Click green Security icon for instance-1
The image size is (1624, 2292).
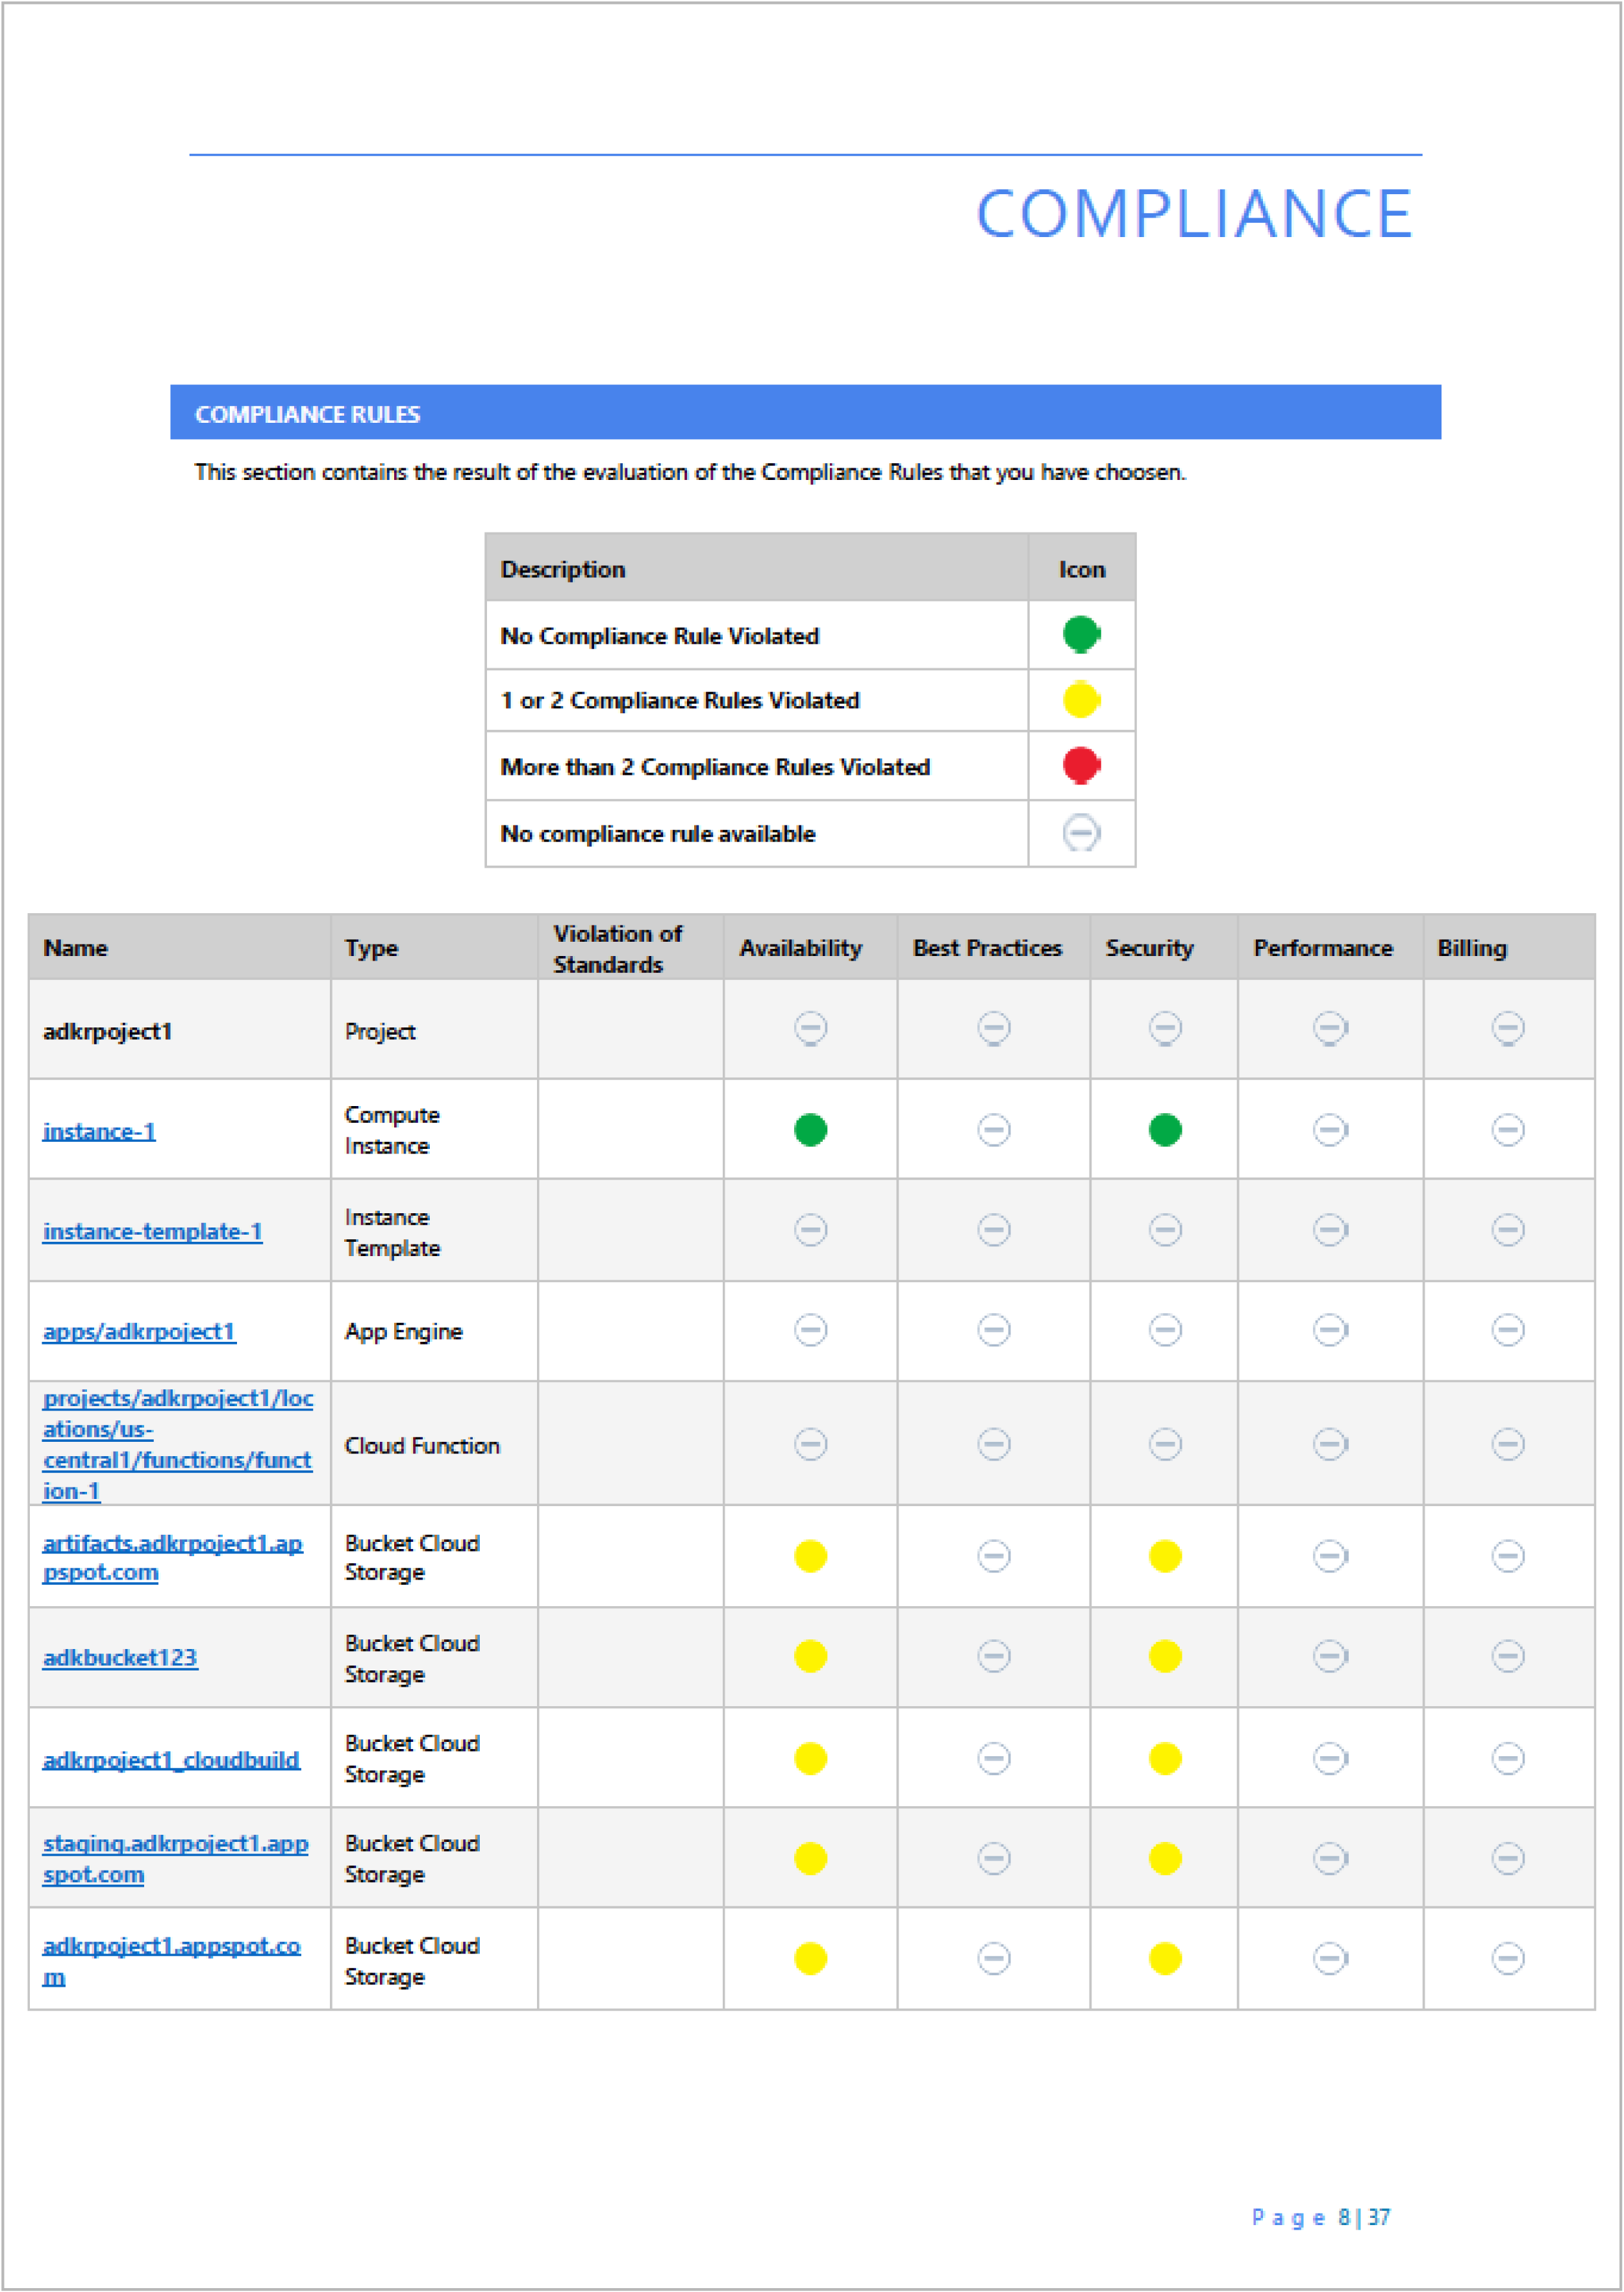pyautogui.click(x=1165, y=1130)
